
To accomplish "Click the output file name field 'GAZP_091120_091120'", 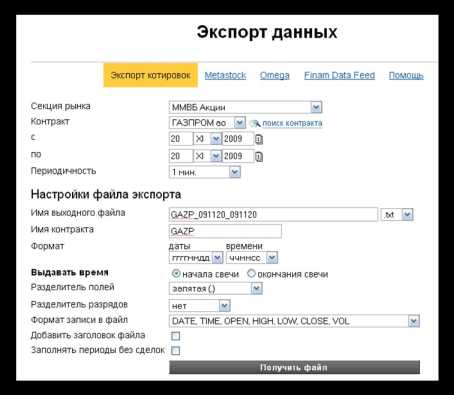I will pyautogui.click(x=273, y=215).
